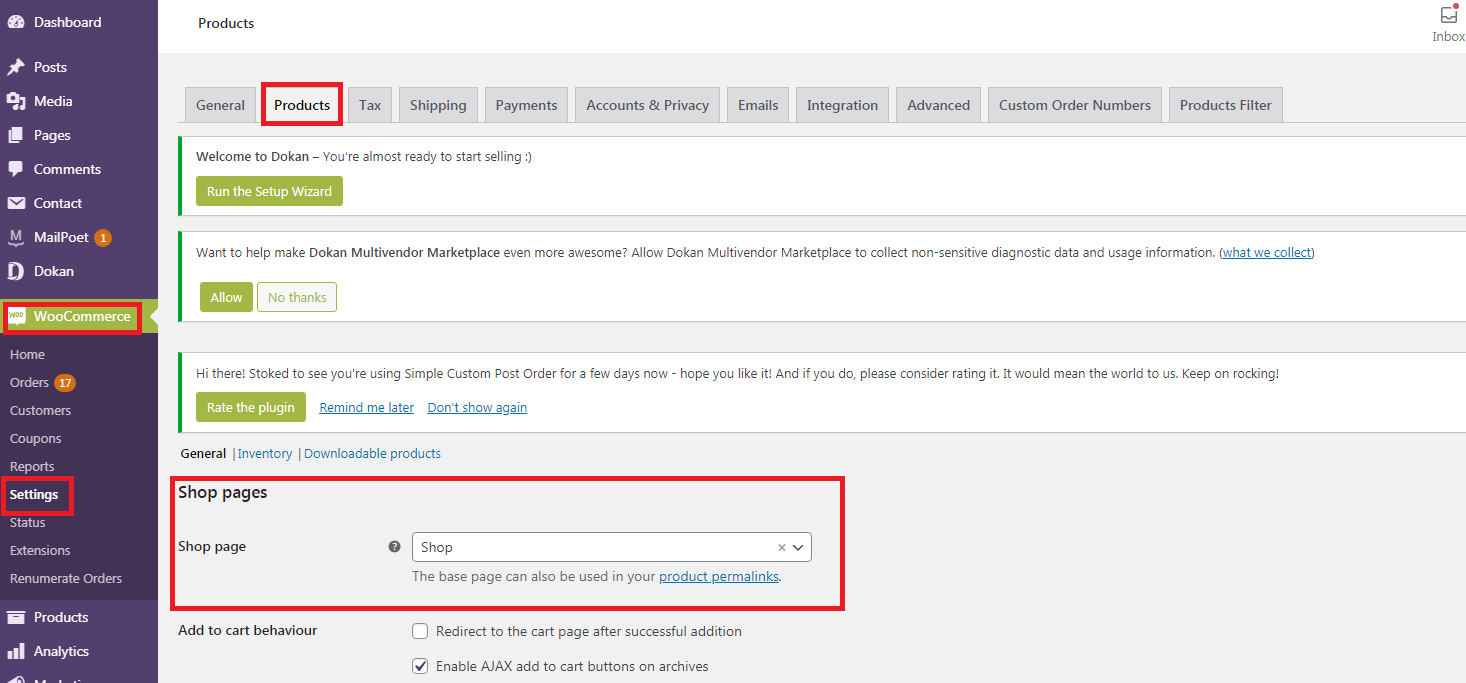The height and width of the screenshot is (683, 1466).
Task: Open the Accounts & Privacy tab
Action: pyautogui.click(x=648, y=105)
